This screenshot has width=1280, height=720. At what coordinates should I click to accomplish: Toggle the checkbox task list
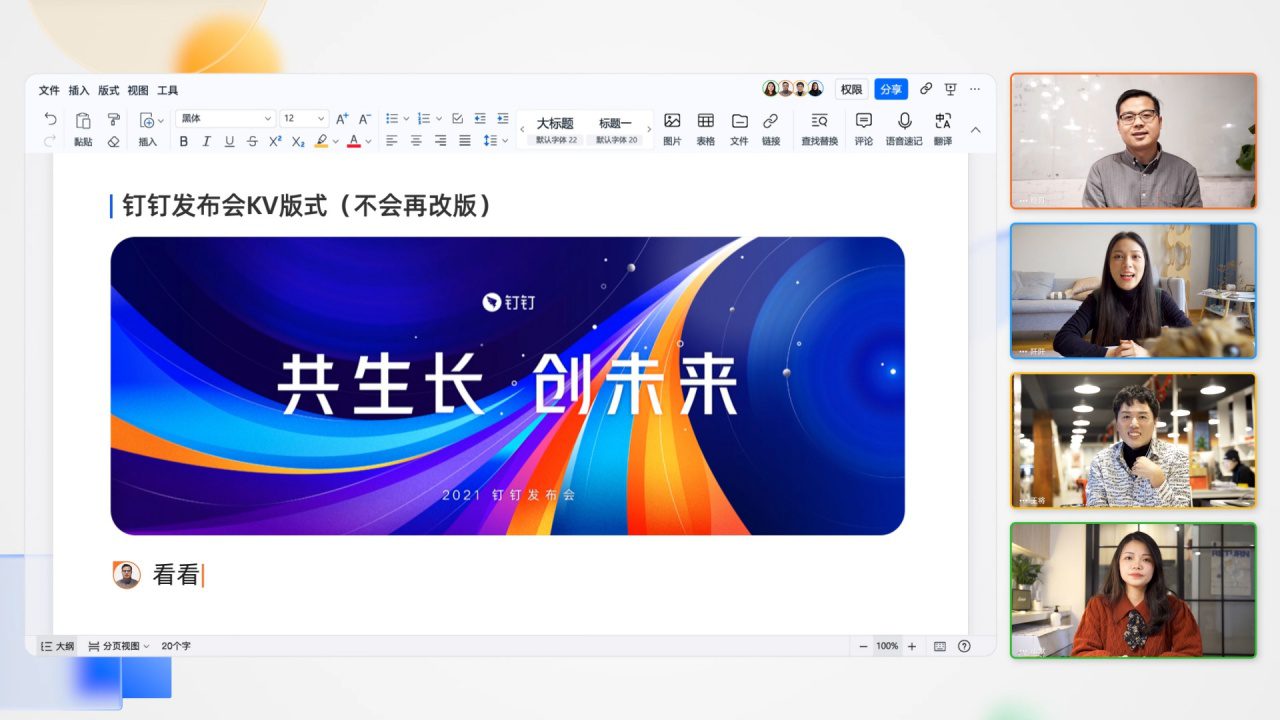457,118
